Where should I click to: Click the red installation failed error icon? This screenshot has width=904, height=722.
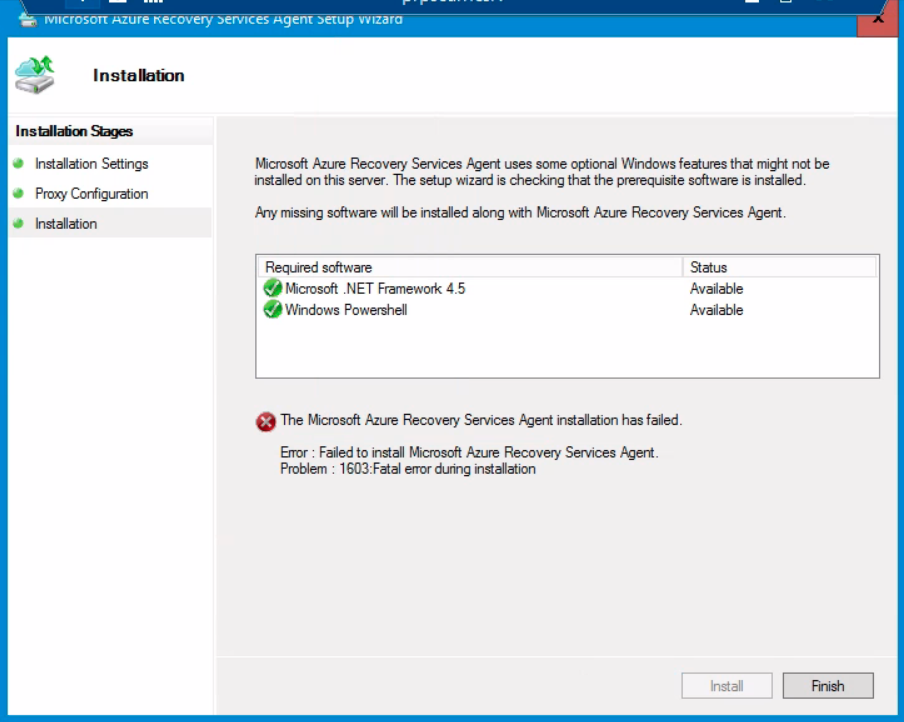[266, 422]
